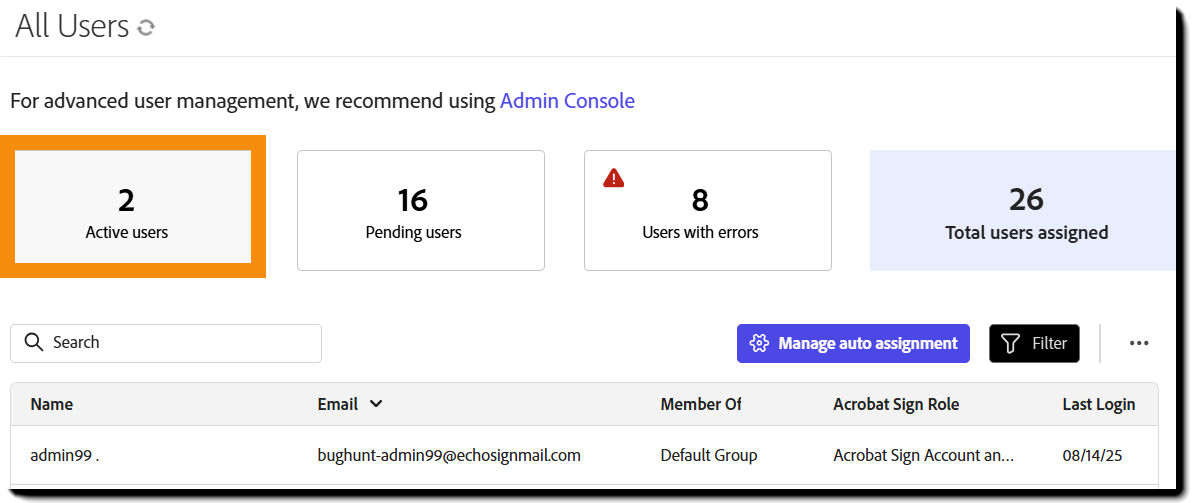Sort by the Name column header
The image size is (1192, 503).
[x=52, y=404]
